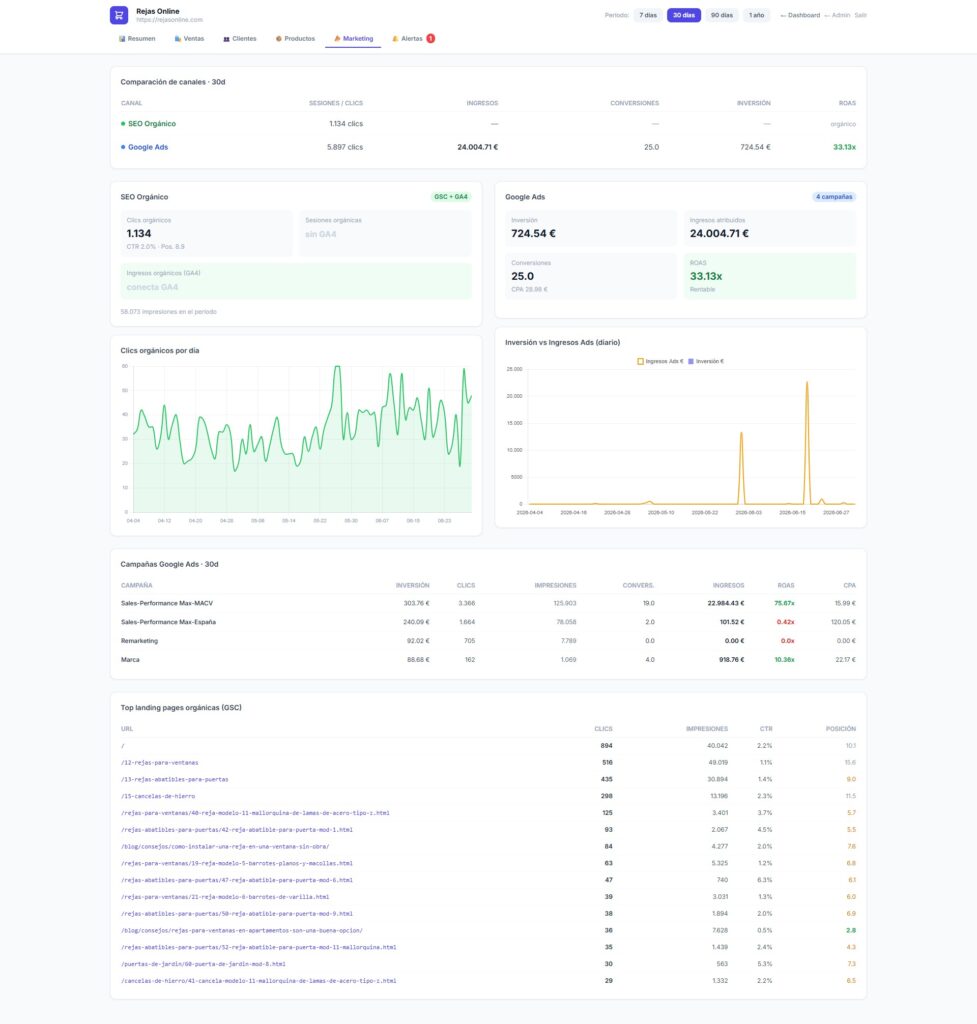Set period to 1 año
The width and height of the screenshot is (977, 1024).
click(x=756, y=15)
